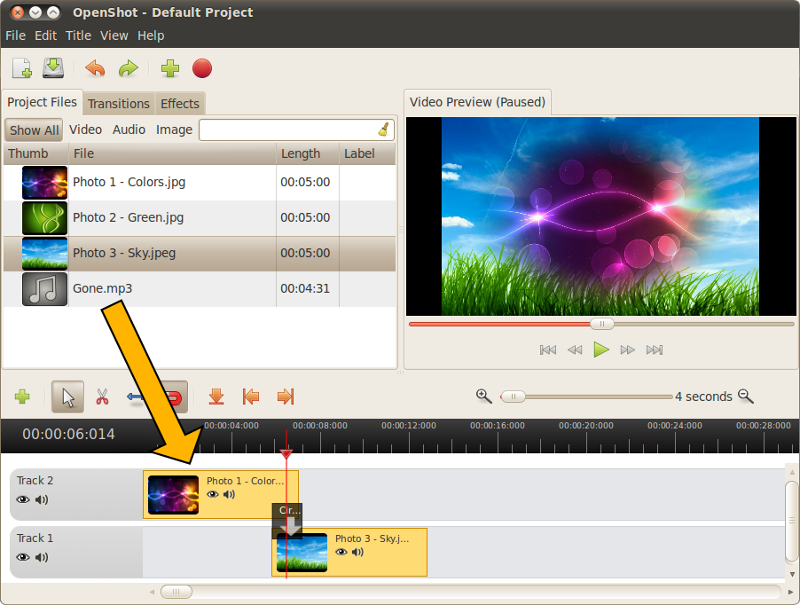Jump to the next marker
Viewport: 800px width, 605px height.
pos(285,397)
